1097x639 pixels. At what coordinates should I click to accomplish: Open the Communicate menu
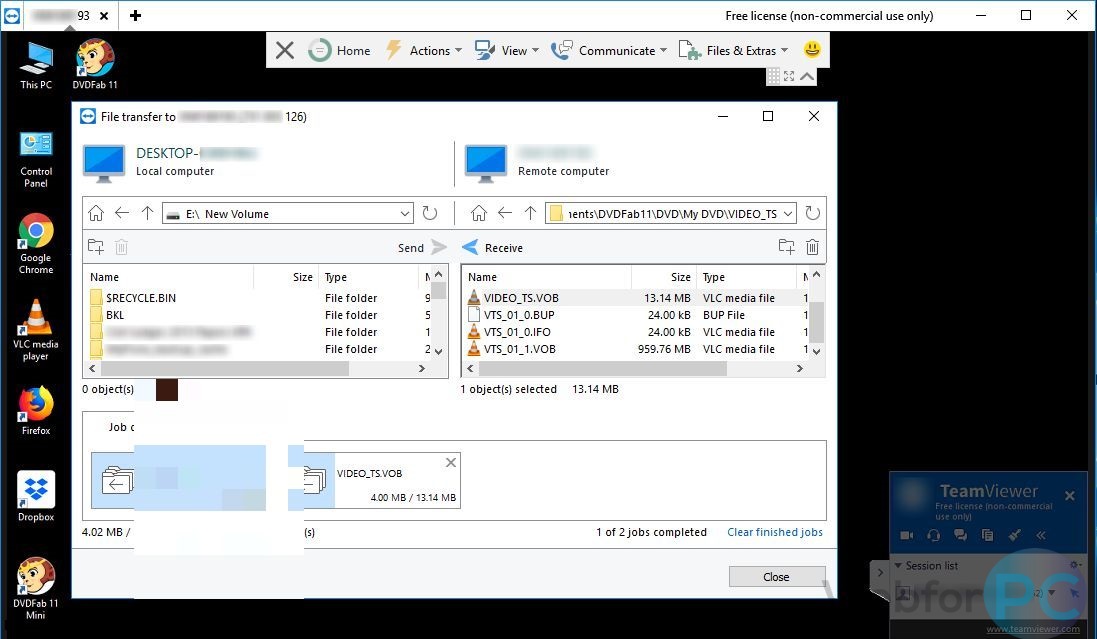(x=609, y=50)
